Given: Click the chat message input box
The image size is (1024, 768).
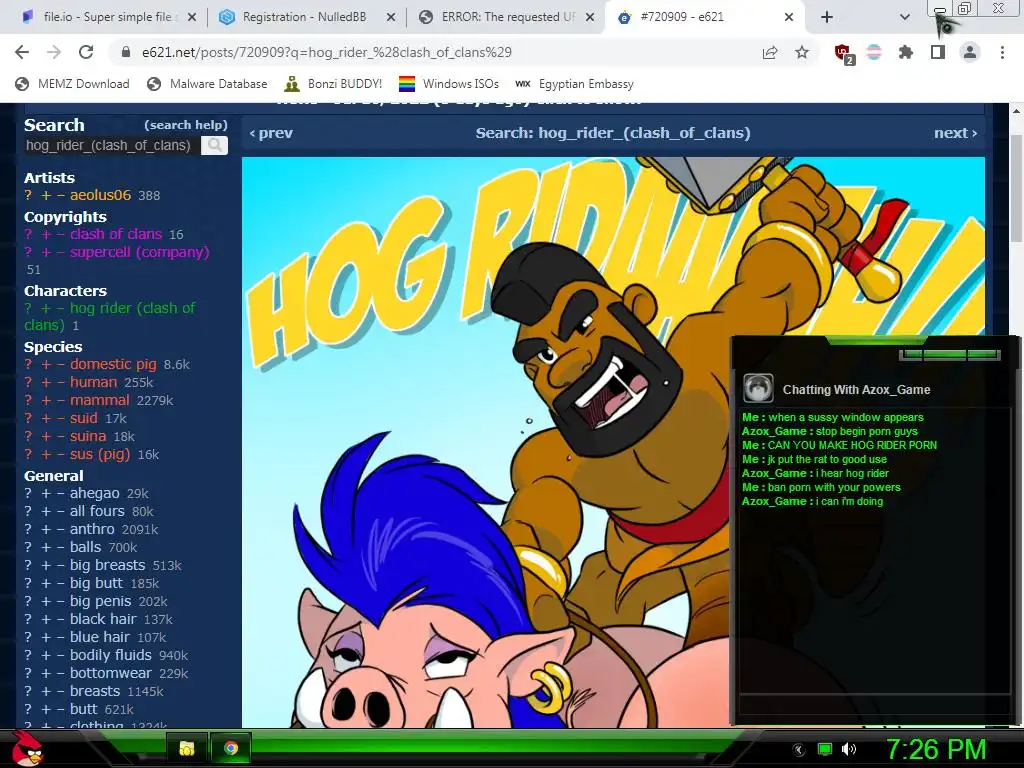Looking at the screenshot, I should [874, 705].
